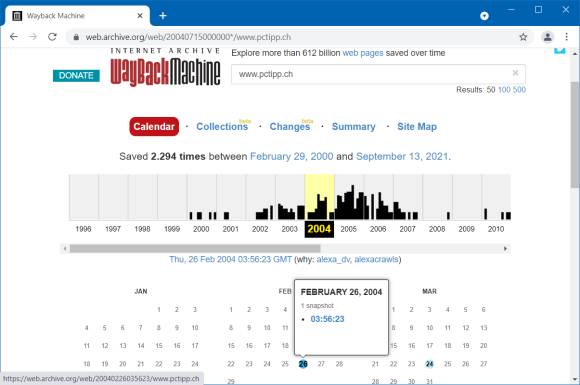Image resolution: width=580 pixels, height=385 pixels.
Task: Open the Chrome profile avatar
Action: point(547,37)
